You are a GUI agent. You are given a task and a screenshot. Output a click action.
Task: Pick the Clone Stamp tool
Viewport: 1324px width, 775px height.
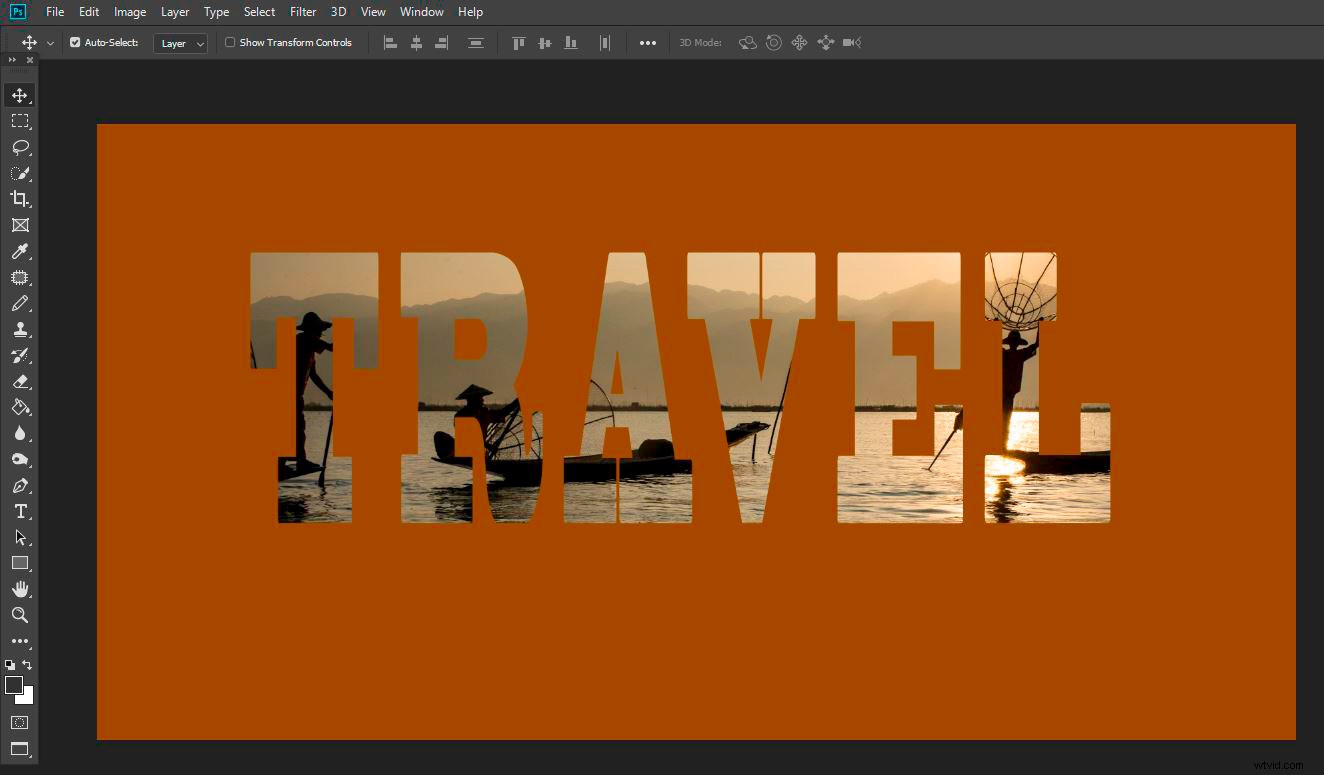(x=20, y=329)
